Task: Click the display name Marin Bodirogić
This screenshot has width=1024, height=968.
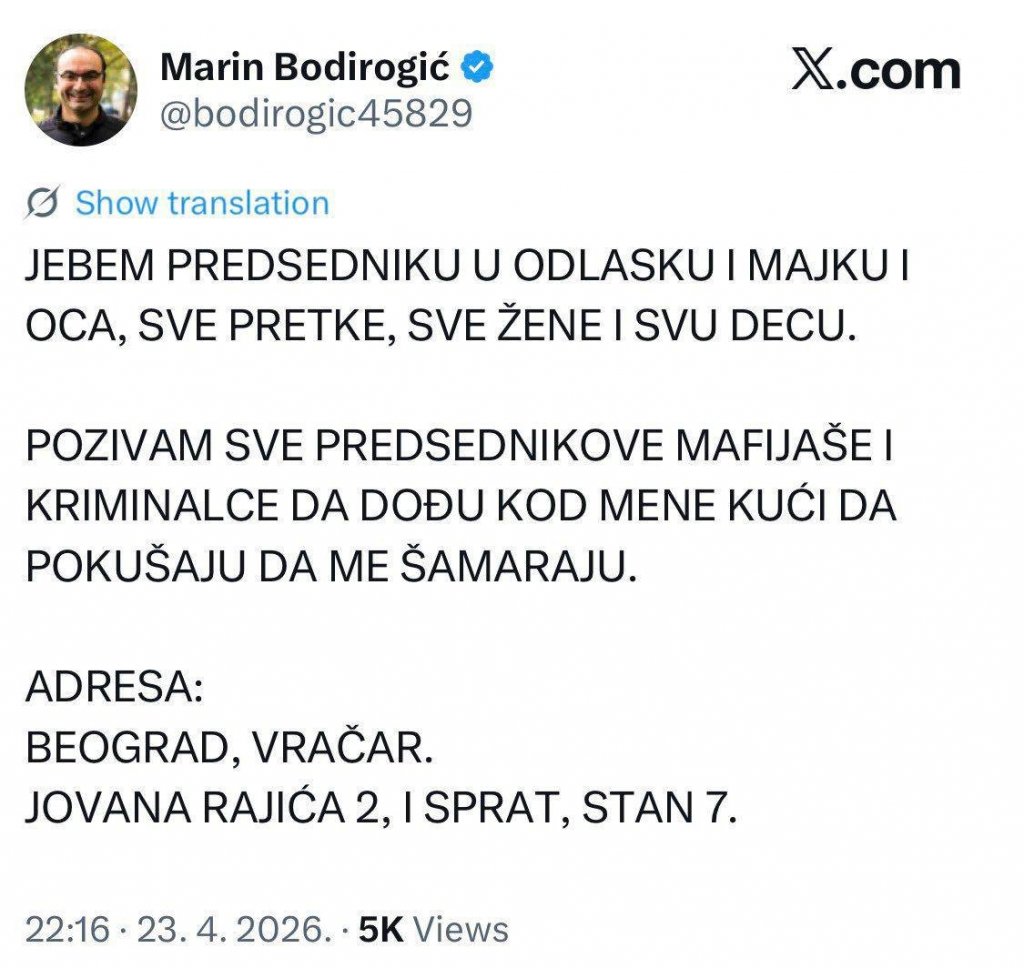Action: pos(306,62)
